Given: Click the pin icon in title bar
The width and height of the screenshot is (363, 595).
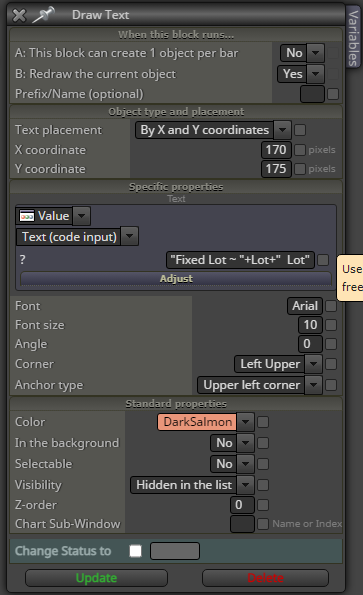Looking at the screenshot, I should [43, 15].
